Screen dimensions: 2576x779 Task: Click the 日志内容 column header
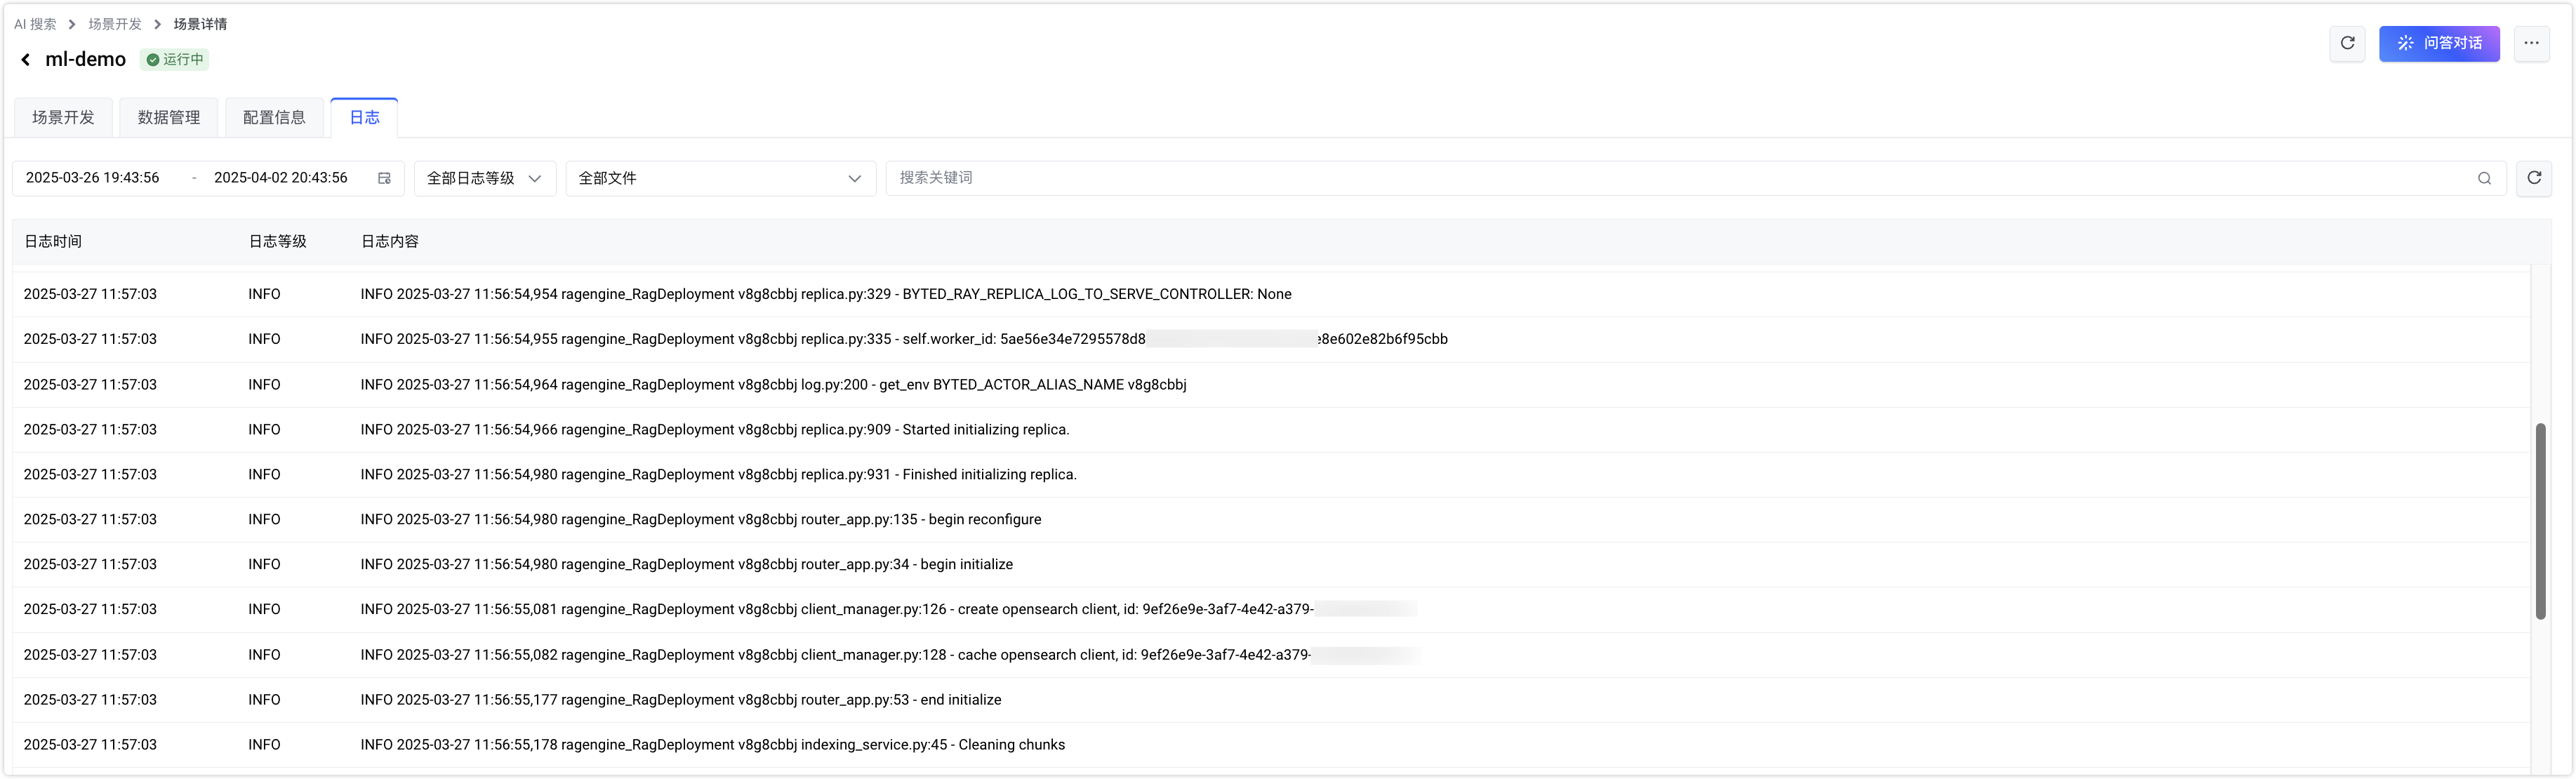tap(390, 242)
